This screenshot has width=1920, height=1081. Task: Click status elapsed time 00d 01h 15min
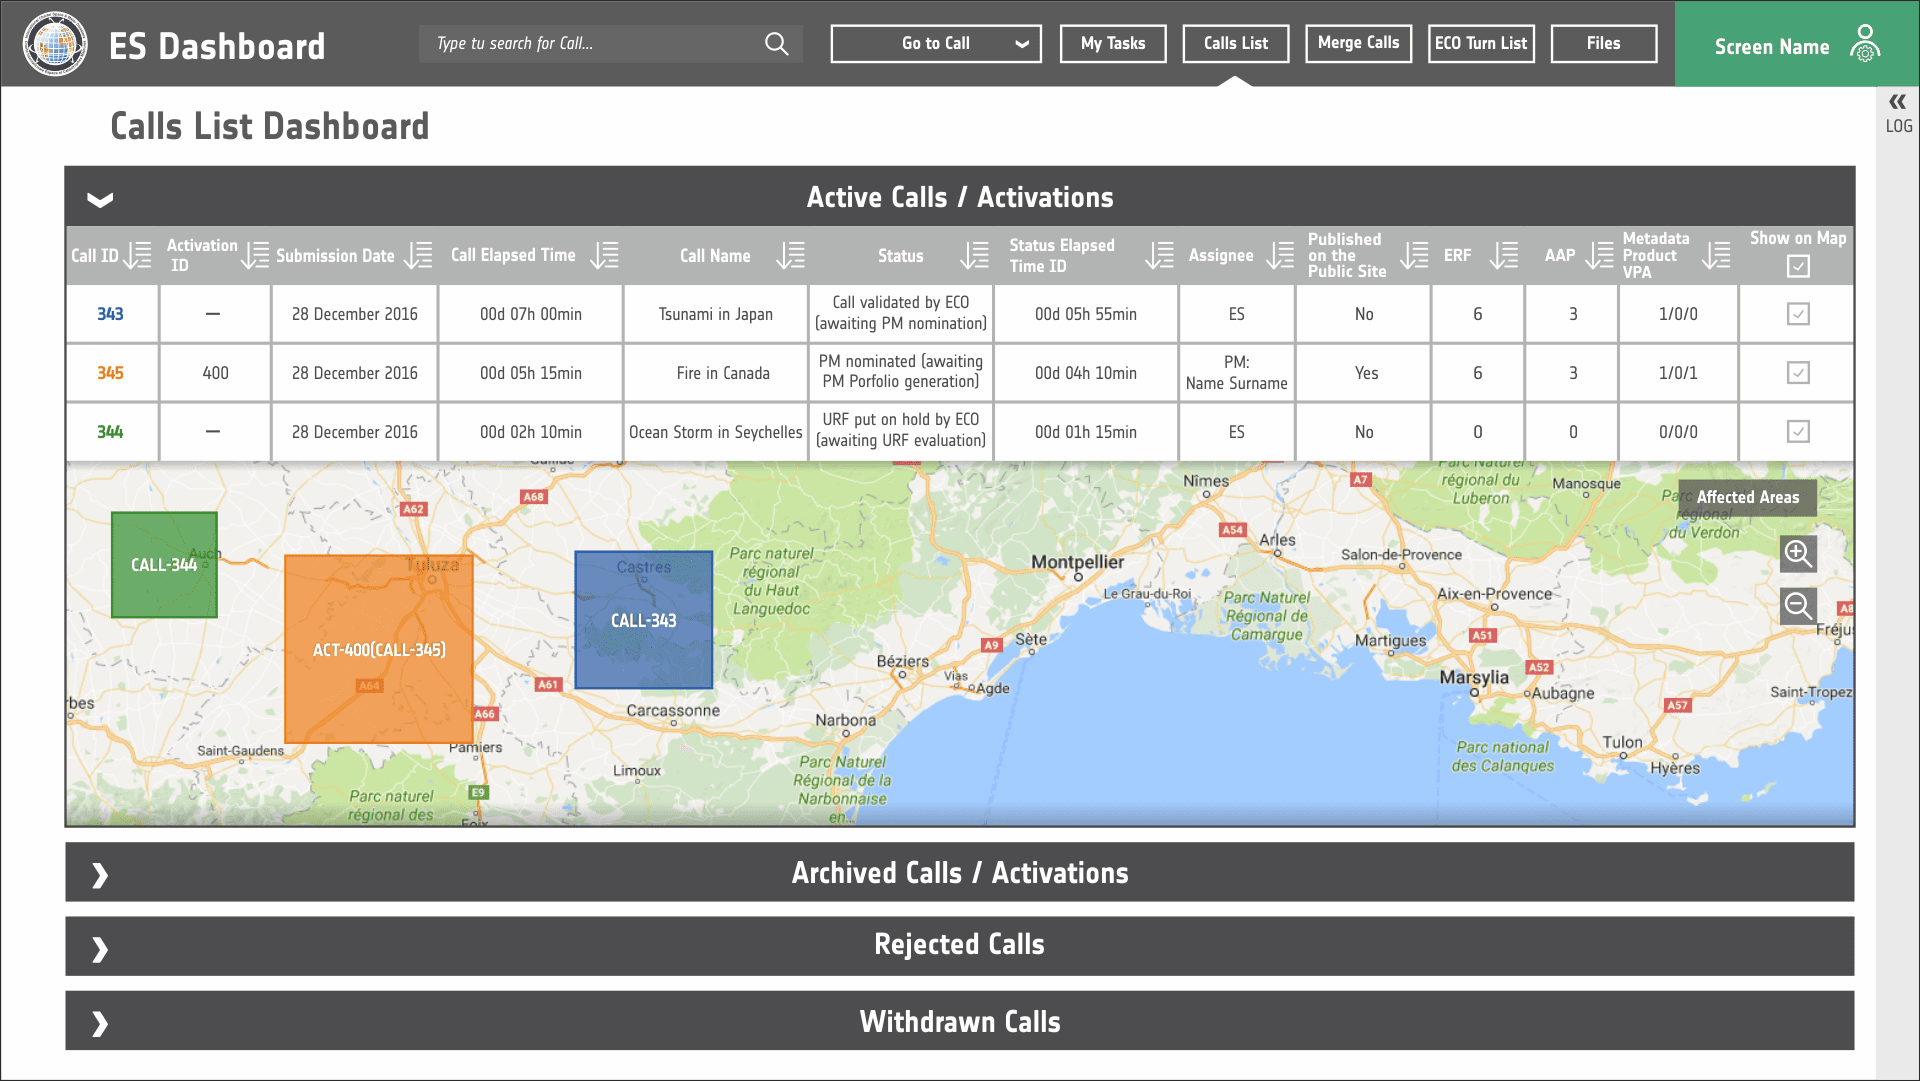pos(1086,432)
